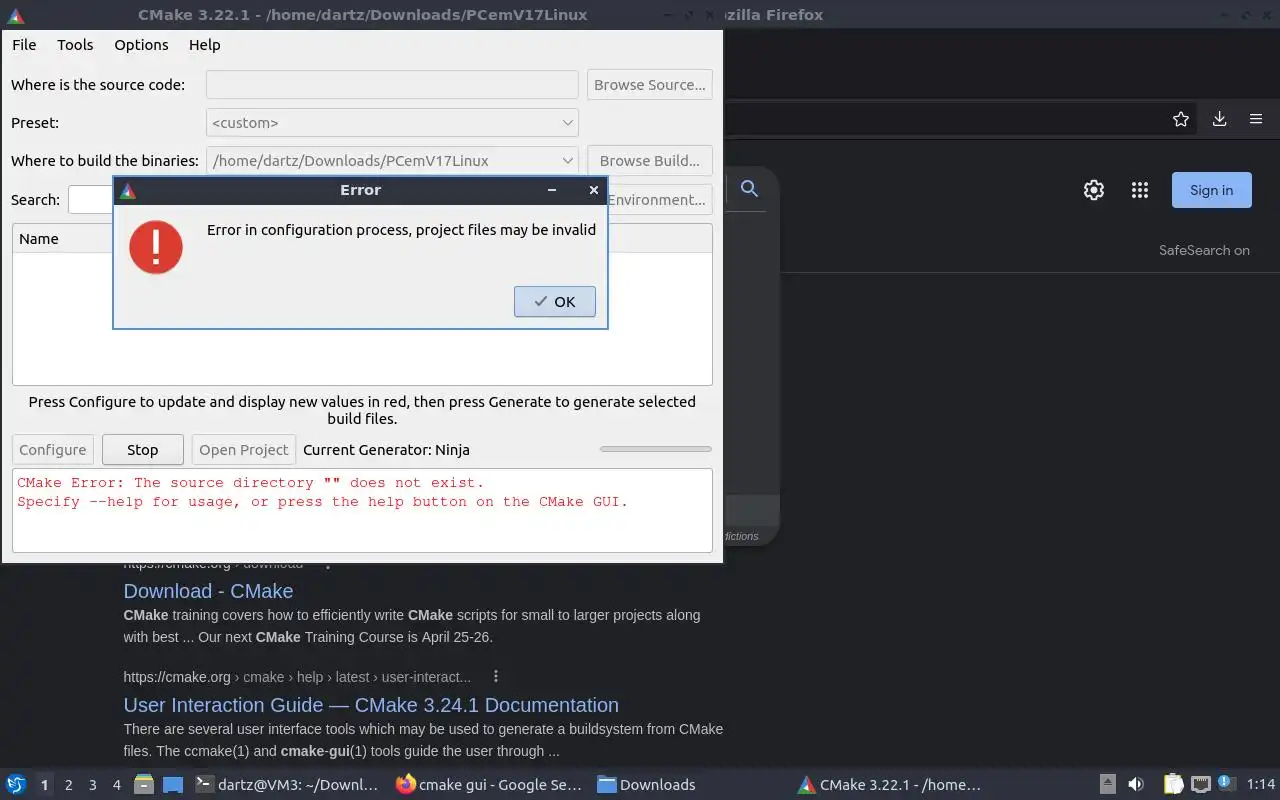The height and width of the screenshot is (800, 1280).
Task: Click the cmake.org help breadcrumb URL
Action: coord(297,677)
